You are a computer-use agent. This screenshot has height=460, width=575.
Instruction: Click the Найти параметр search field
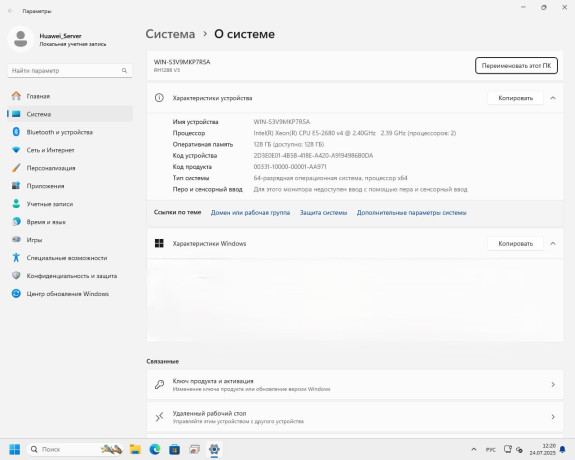70,70
